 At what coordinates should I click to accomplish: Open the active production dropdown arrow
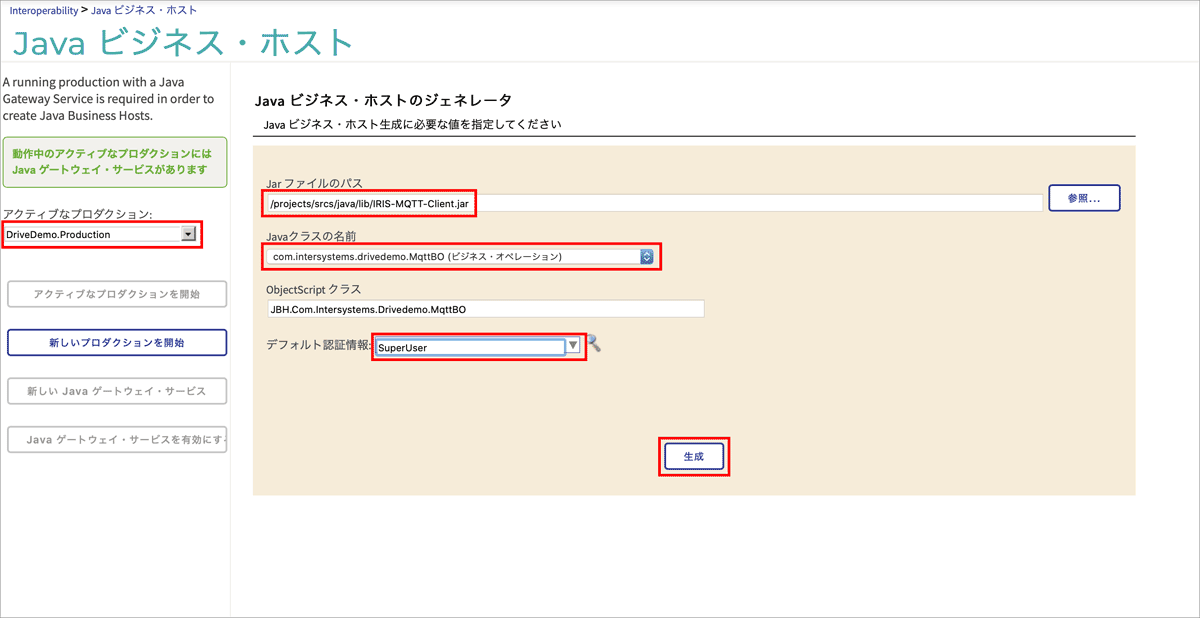click(x=188, y=233)
